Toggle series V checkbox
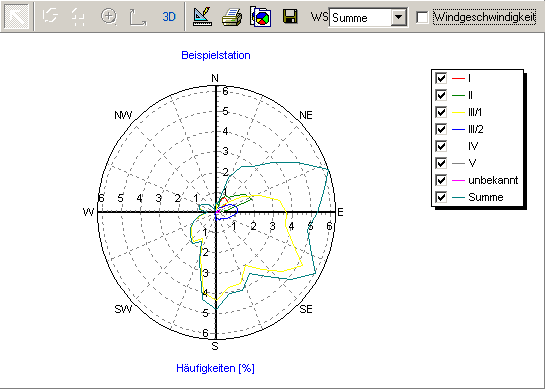 (x=441, y=163)
